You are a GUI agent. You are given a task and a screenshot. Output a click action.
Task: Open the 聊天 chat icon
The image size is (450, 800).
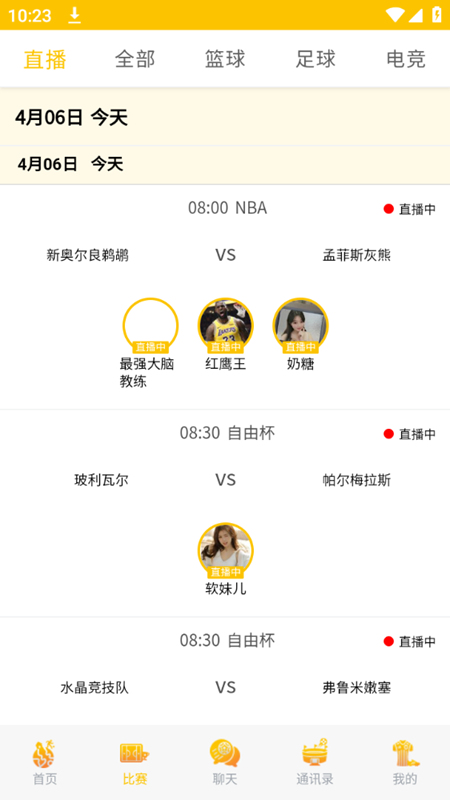225,762
